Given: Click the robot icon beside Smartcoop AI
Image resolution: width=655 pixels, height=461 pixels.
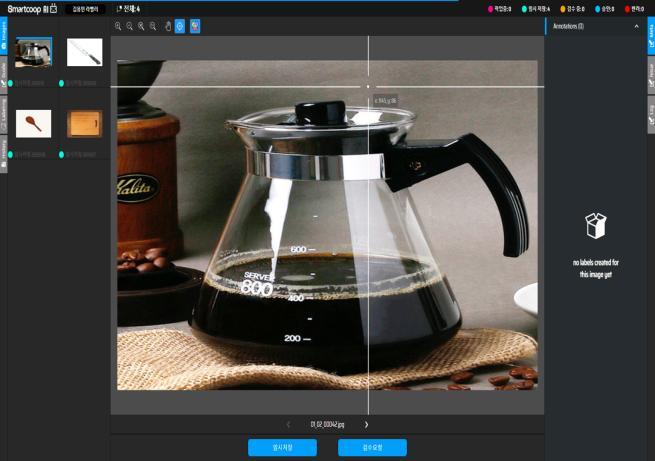Looking at the screenshot, I should 53,8.
